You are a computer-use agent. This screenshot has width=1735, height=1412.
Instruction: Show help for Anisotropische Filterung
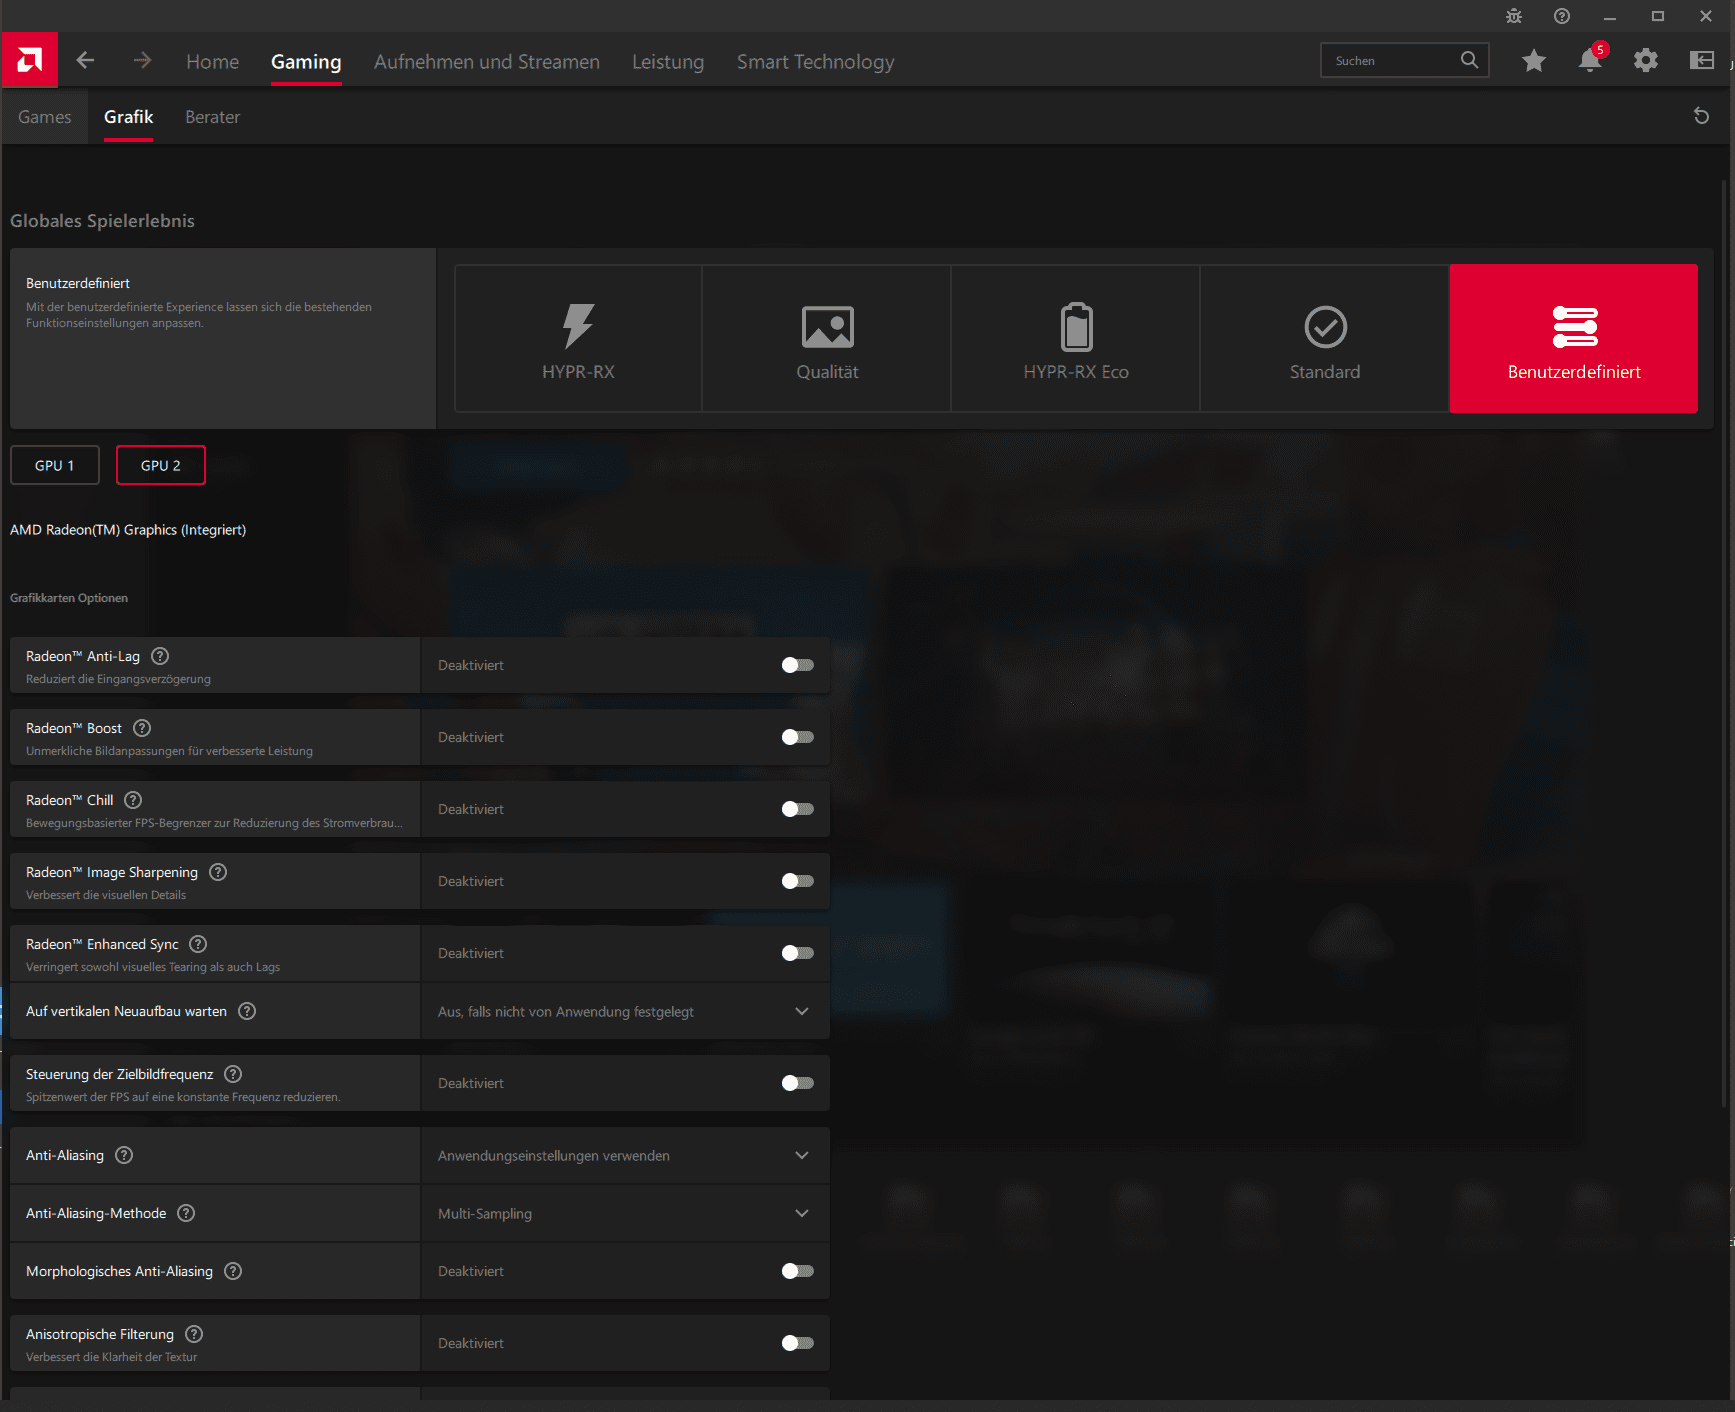coord(194,1334)
